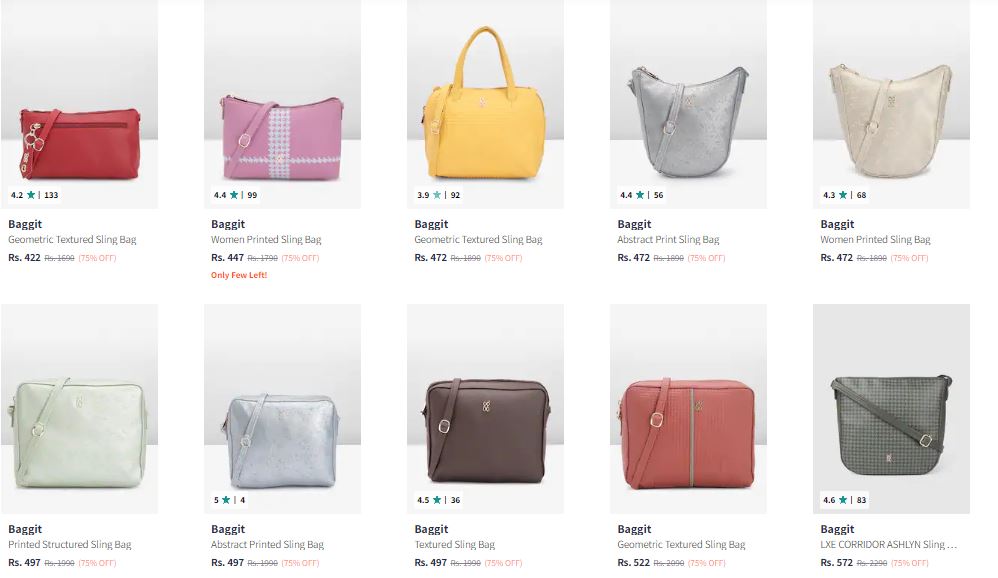This screenshot has height=578, width=998.
Task: Open the silver Abstract Print Sling Bag image
Action: pyautogui.click(x=689, y=104)
